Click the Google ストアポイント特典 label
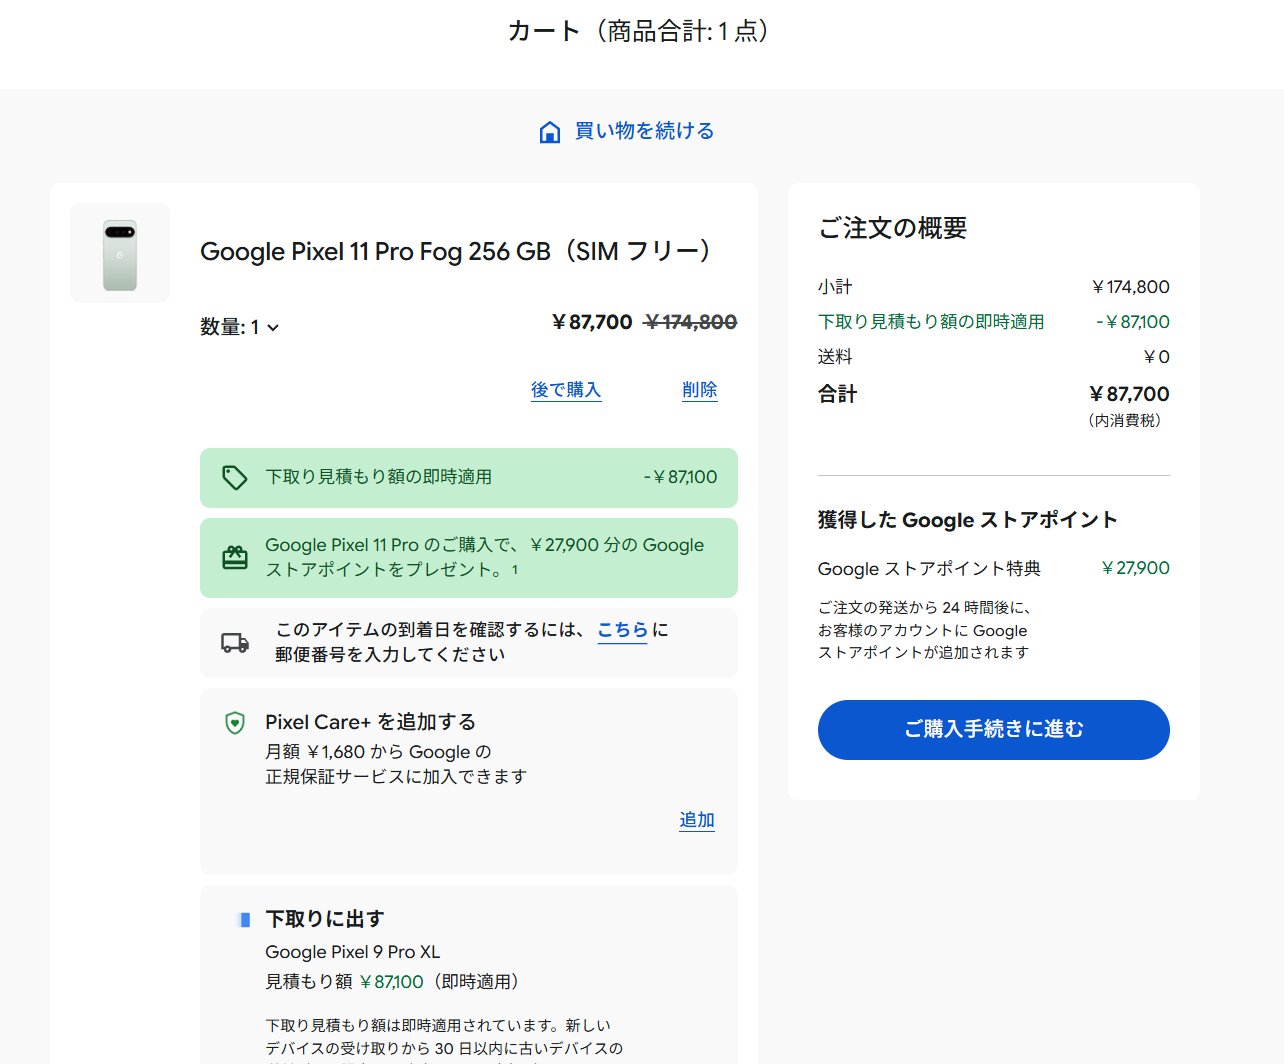The image size is (1284, 1064). [x=930, y=569]
